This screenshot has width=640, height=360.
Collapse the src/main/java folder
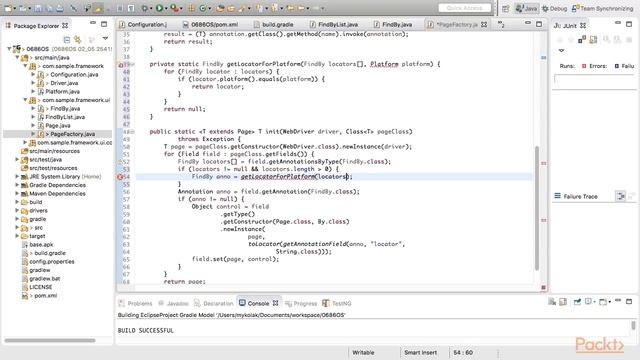18,58
